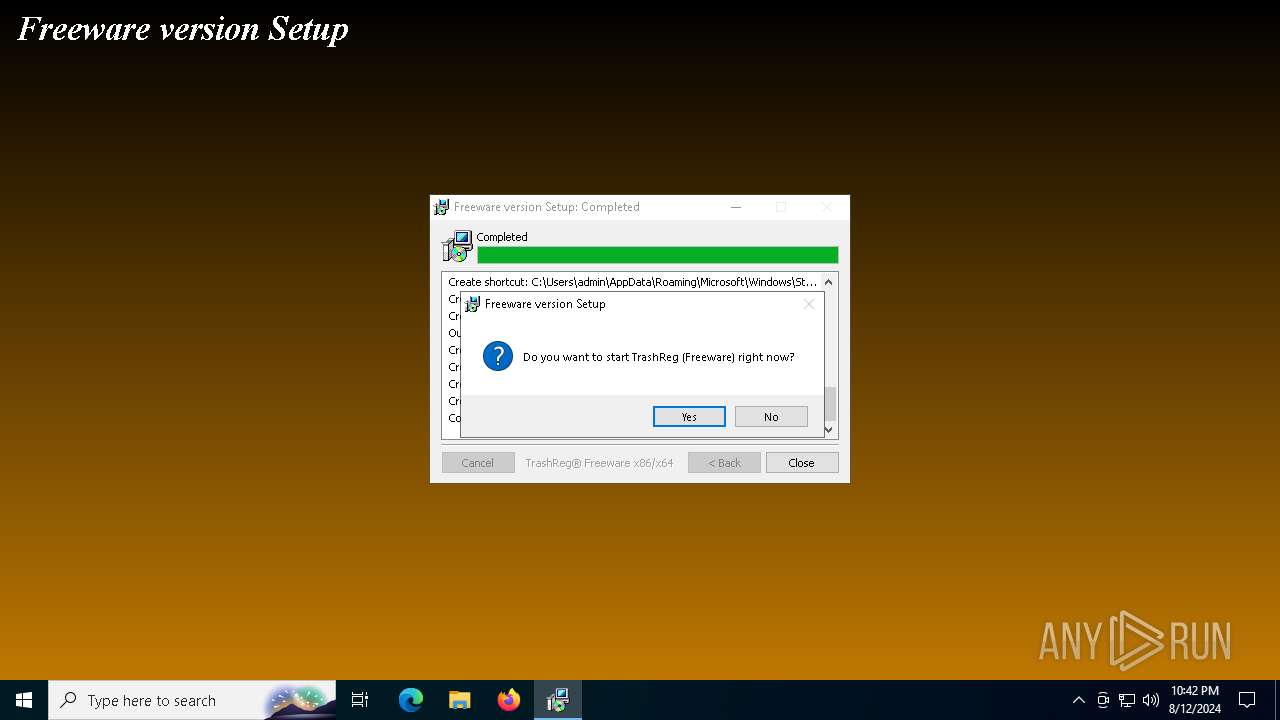Open the network status tray icon
1280x720 pixels.
click(x=1127, y=700)
